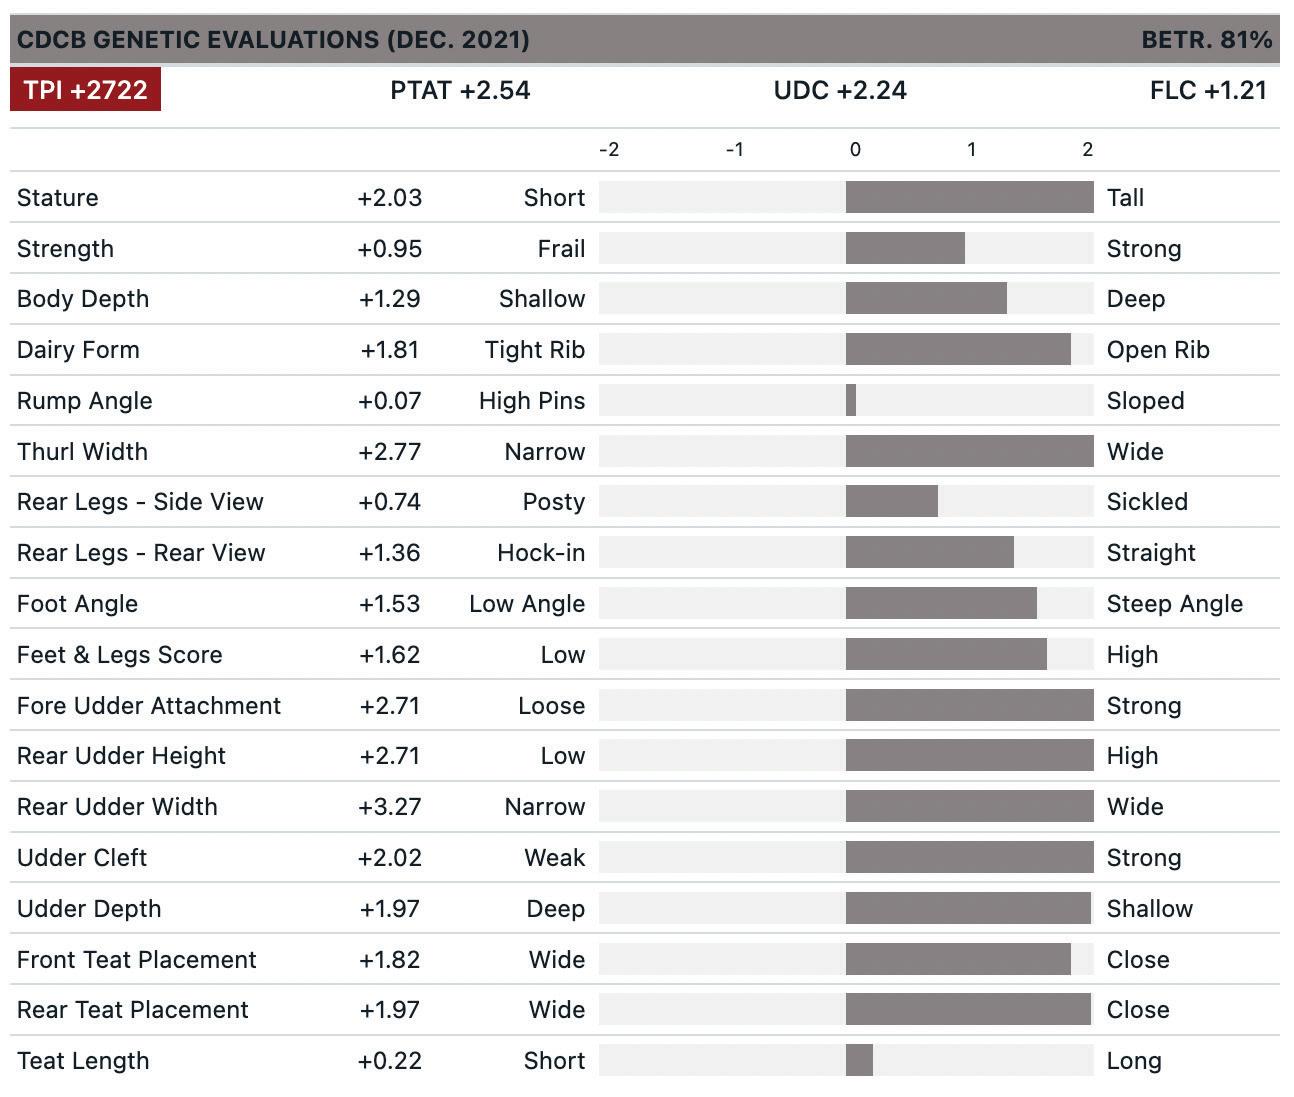
Task: Click the Tight Rib label
Action: point(535,350)
